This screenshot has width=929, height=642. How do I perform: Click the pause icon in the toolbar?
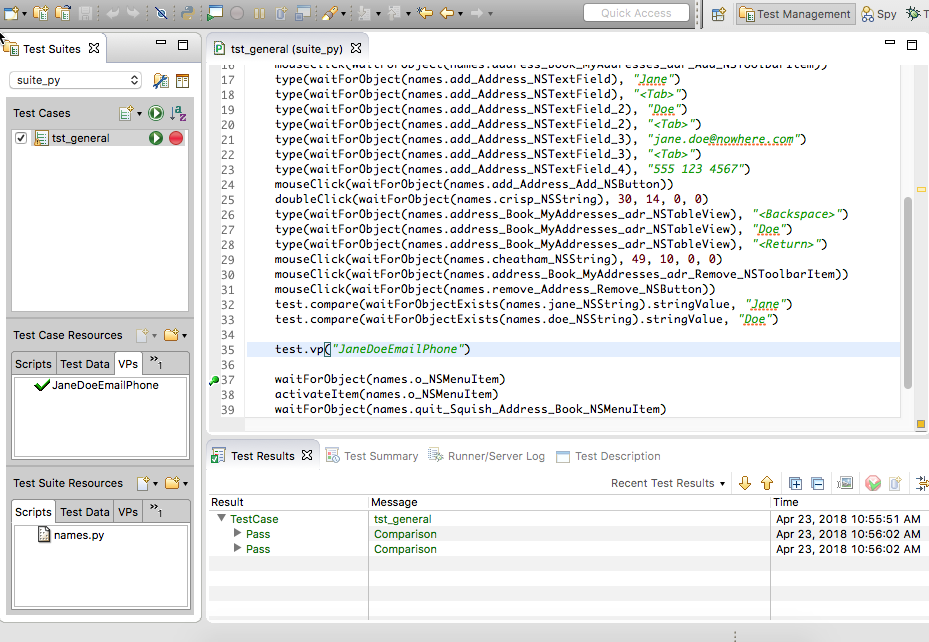click(259, 14)
